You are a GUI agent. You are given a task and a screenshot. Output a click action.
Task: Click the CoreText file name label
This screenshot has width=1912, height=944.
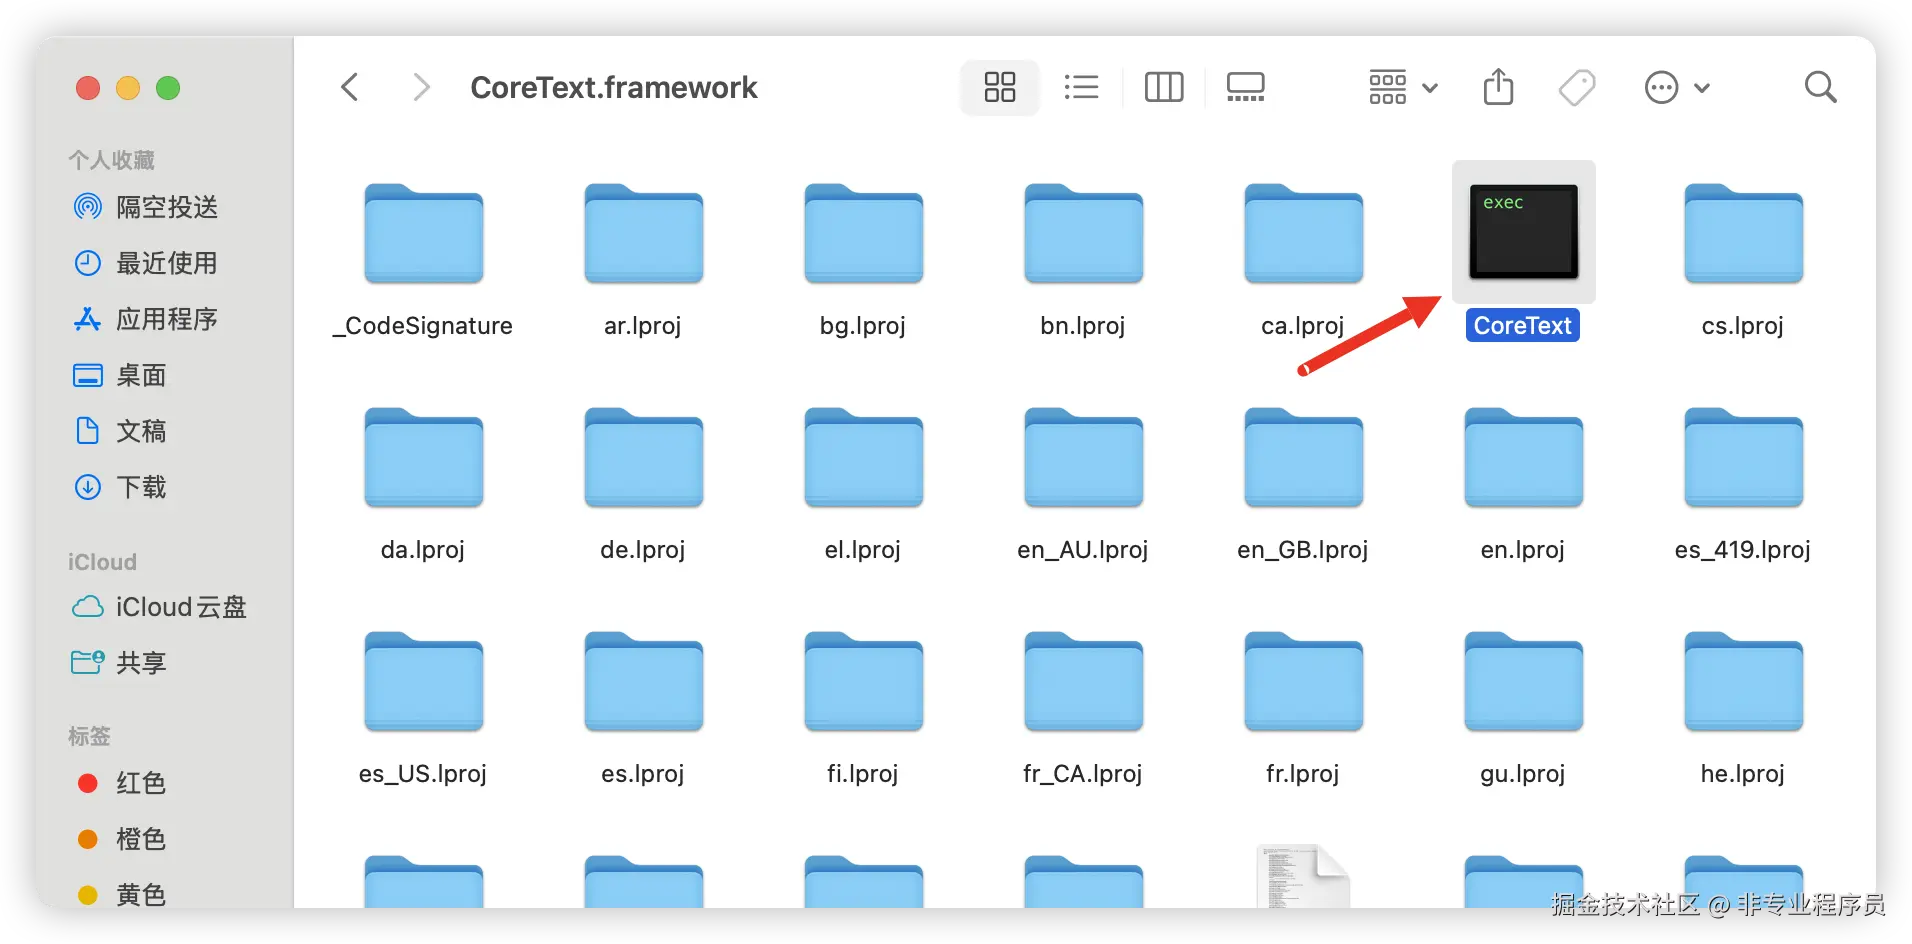pyautogui.click(x=1523, y=325)
